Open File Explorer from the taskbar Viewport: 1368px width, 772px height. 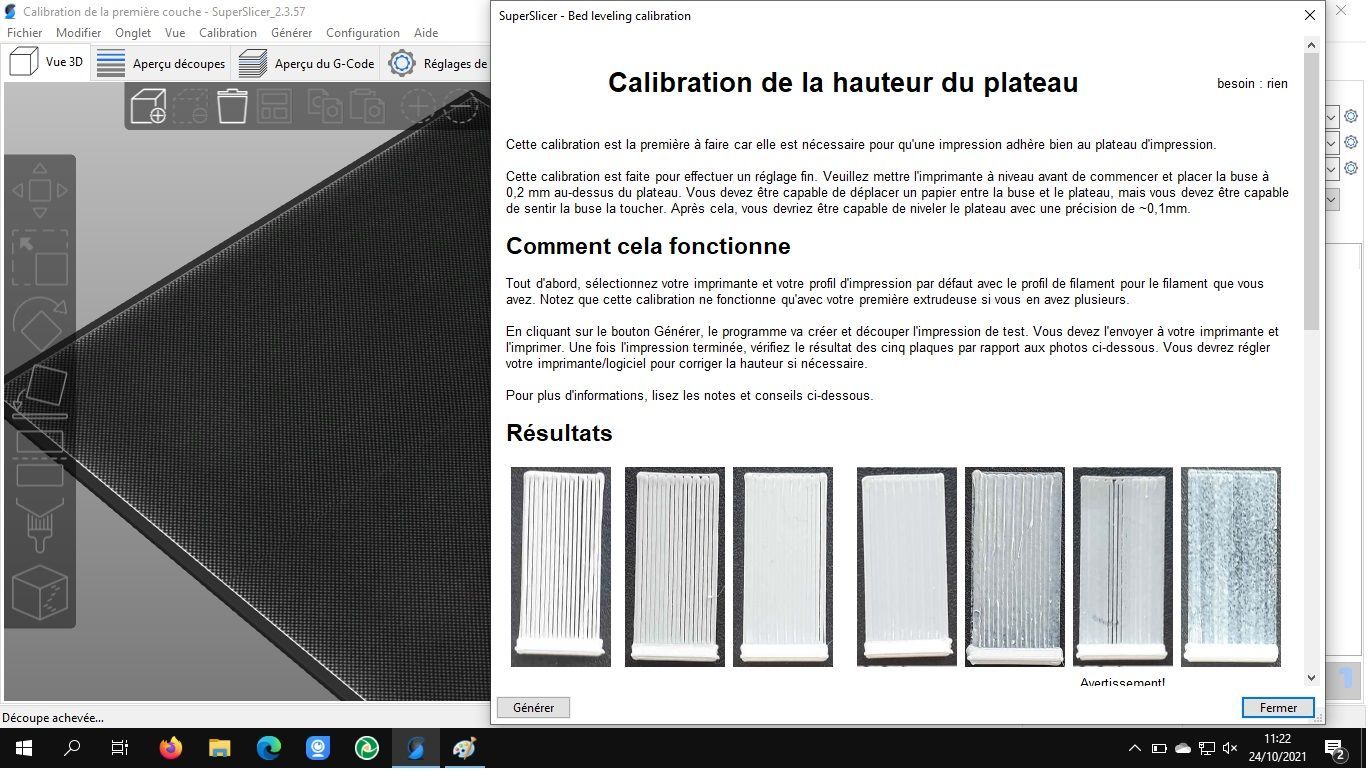pyautogui.click(x=219, y=748)
